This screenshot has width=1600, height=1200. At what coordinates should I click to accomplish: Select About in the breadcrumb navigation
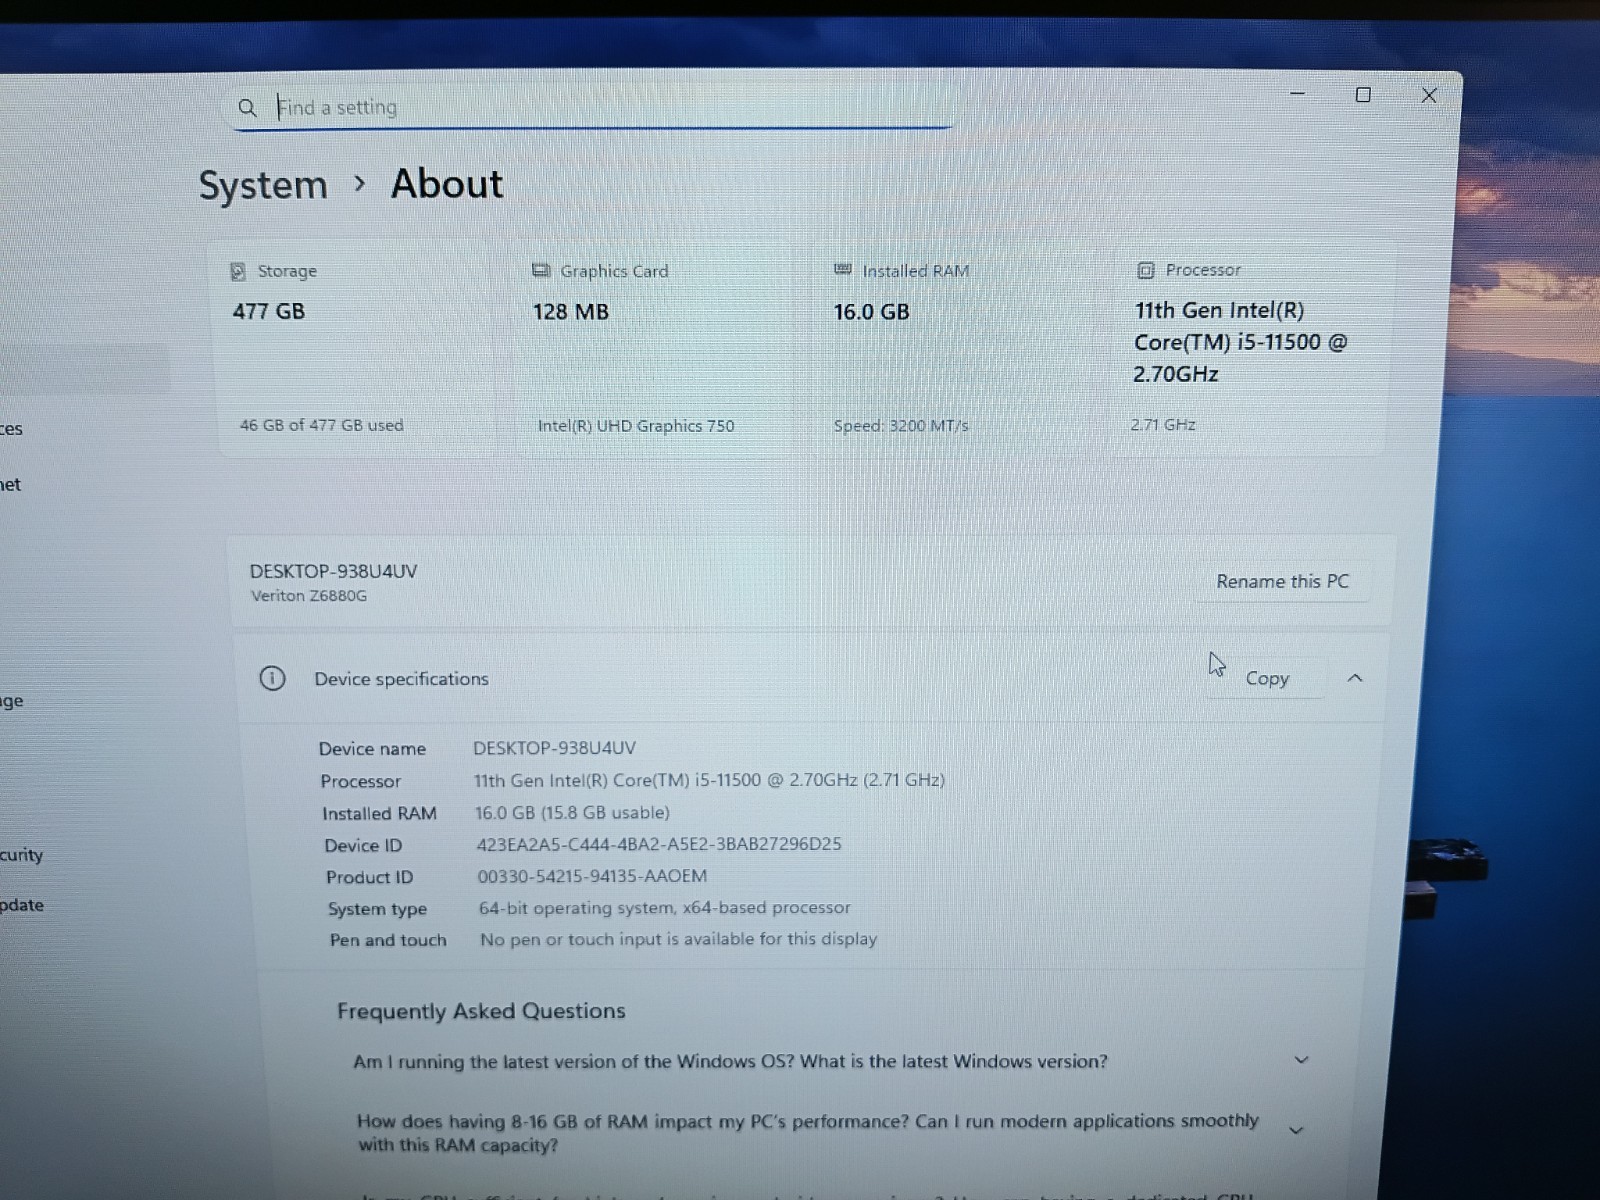[446, 184]
